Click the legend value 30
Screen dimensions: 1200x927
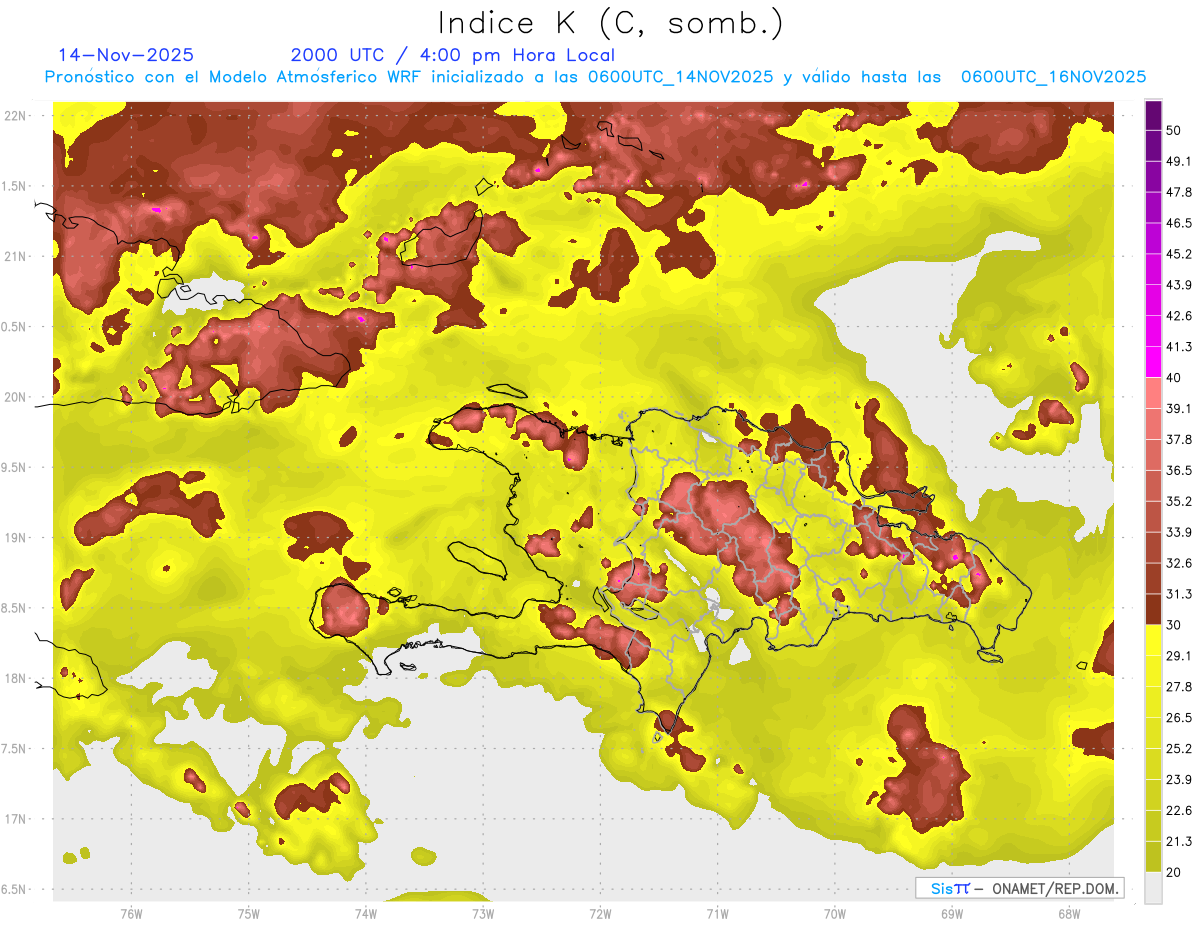[x=1175, y=625]
